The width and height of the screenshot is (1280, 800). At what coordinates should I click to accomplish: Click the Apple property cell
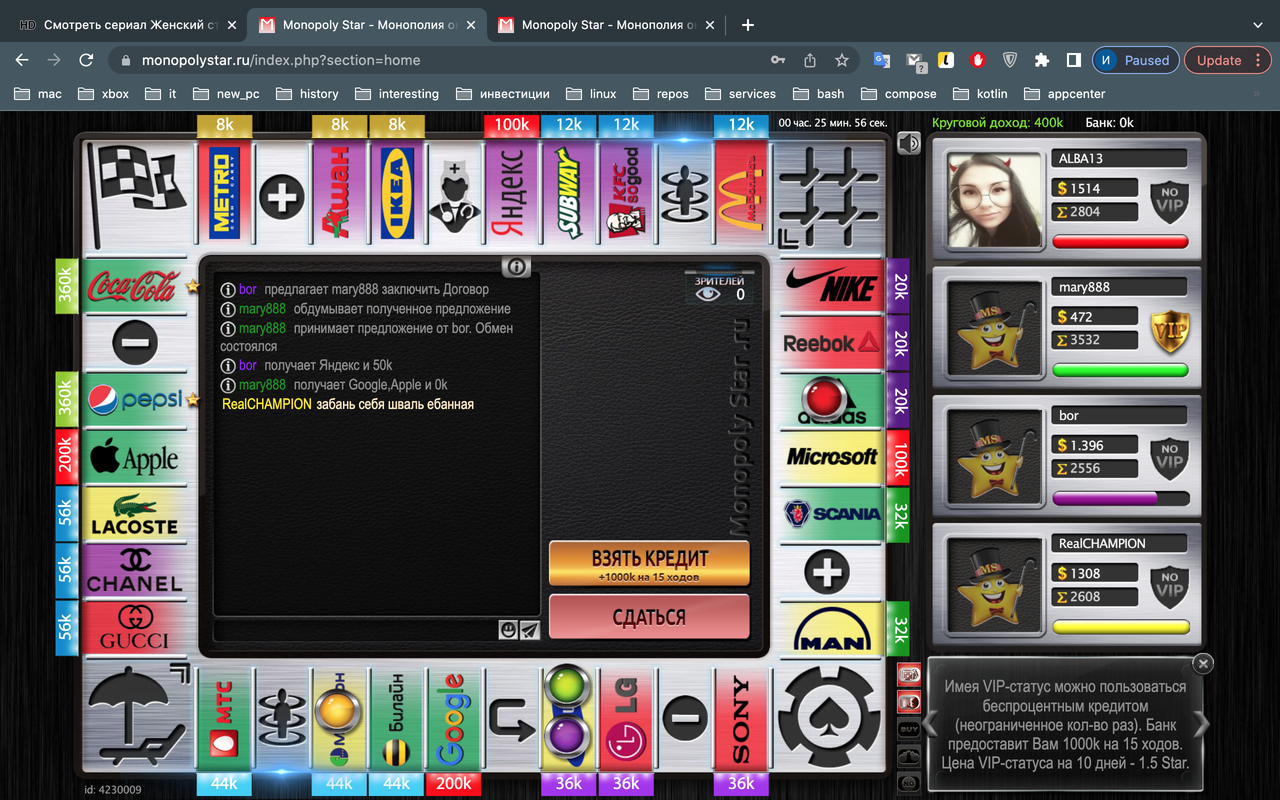point(134,457)
